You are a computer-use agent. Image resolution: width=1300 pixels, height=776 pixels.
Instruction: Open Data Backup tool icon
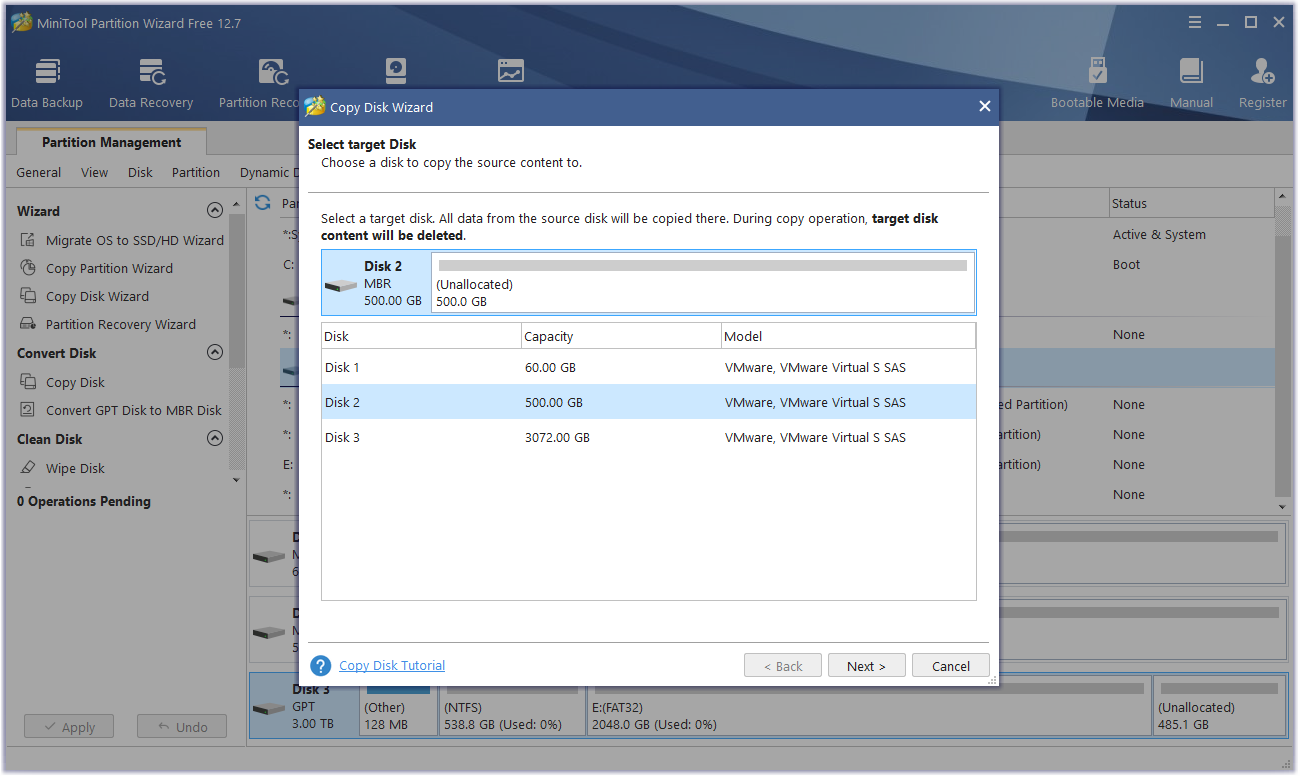(x=47, y=73)
